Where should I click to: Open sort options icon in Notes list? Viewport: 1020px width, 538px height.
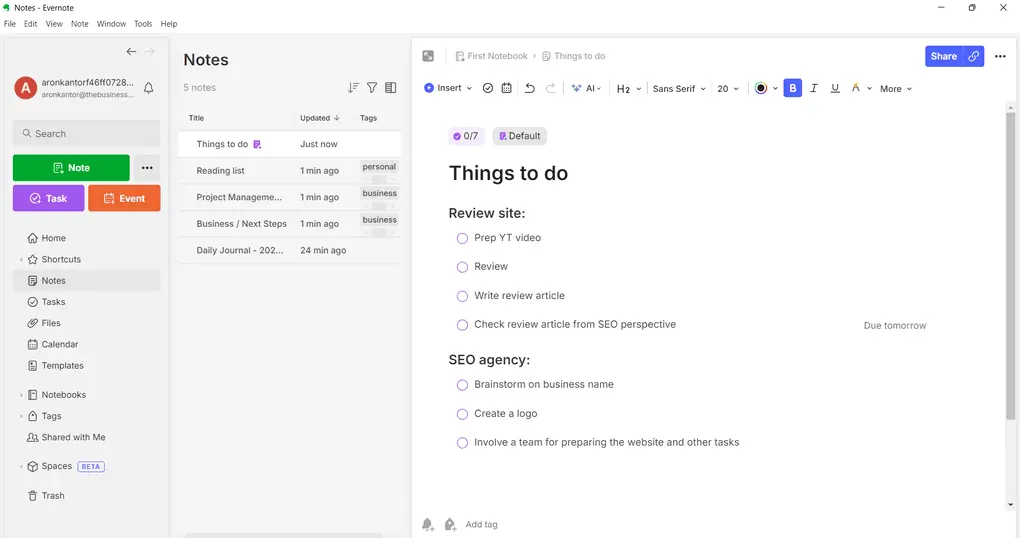[x=353, y=87]
